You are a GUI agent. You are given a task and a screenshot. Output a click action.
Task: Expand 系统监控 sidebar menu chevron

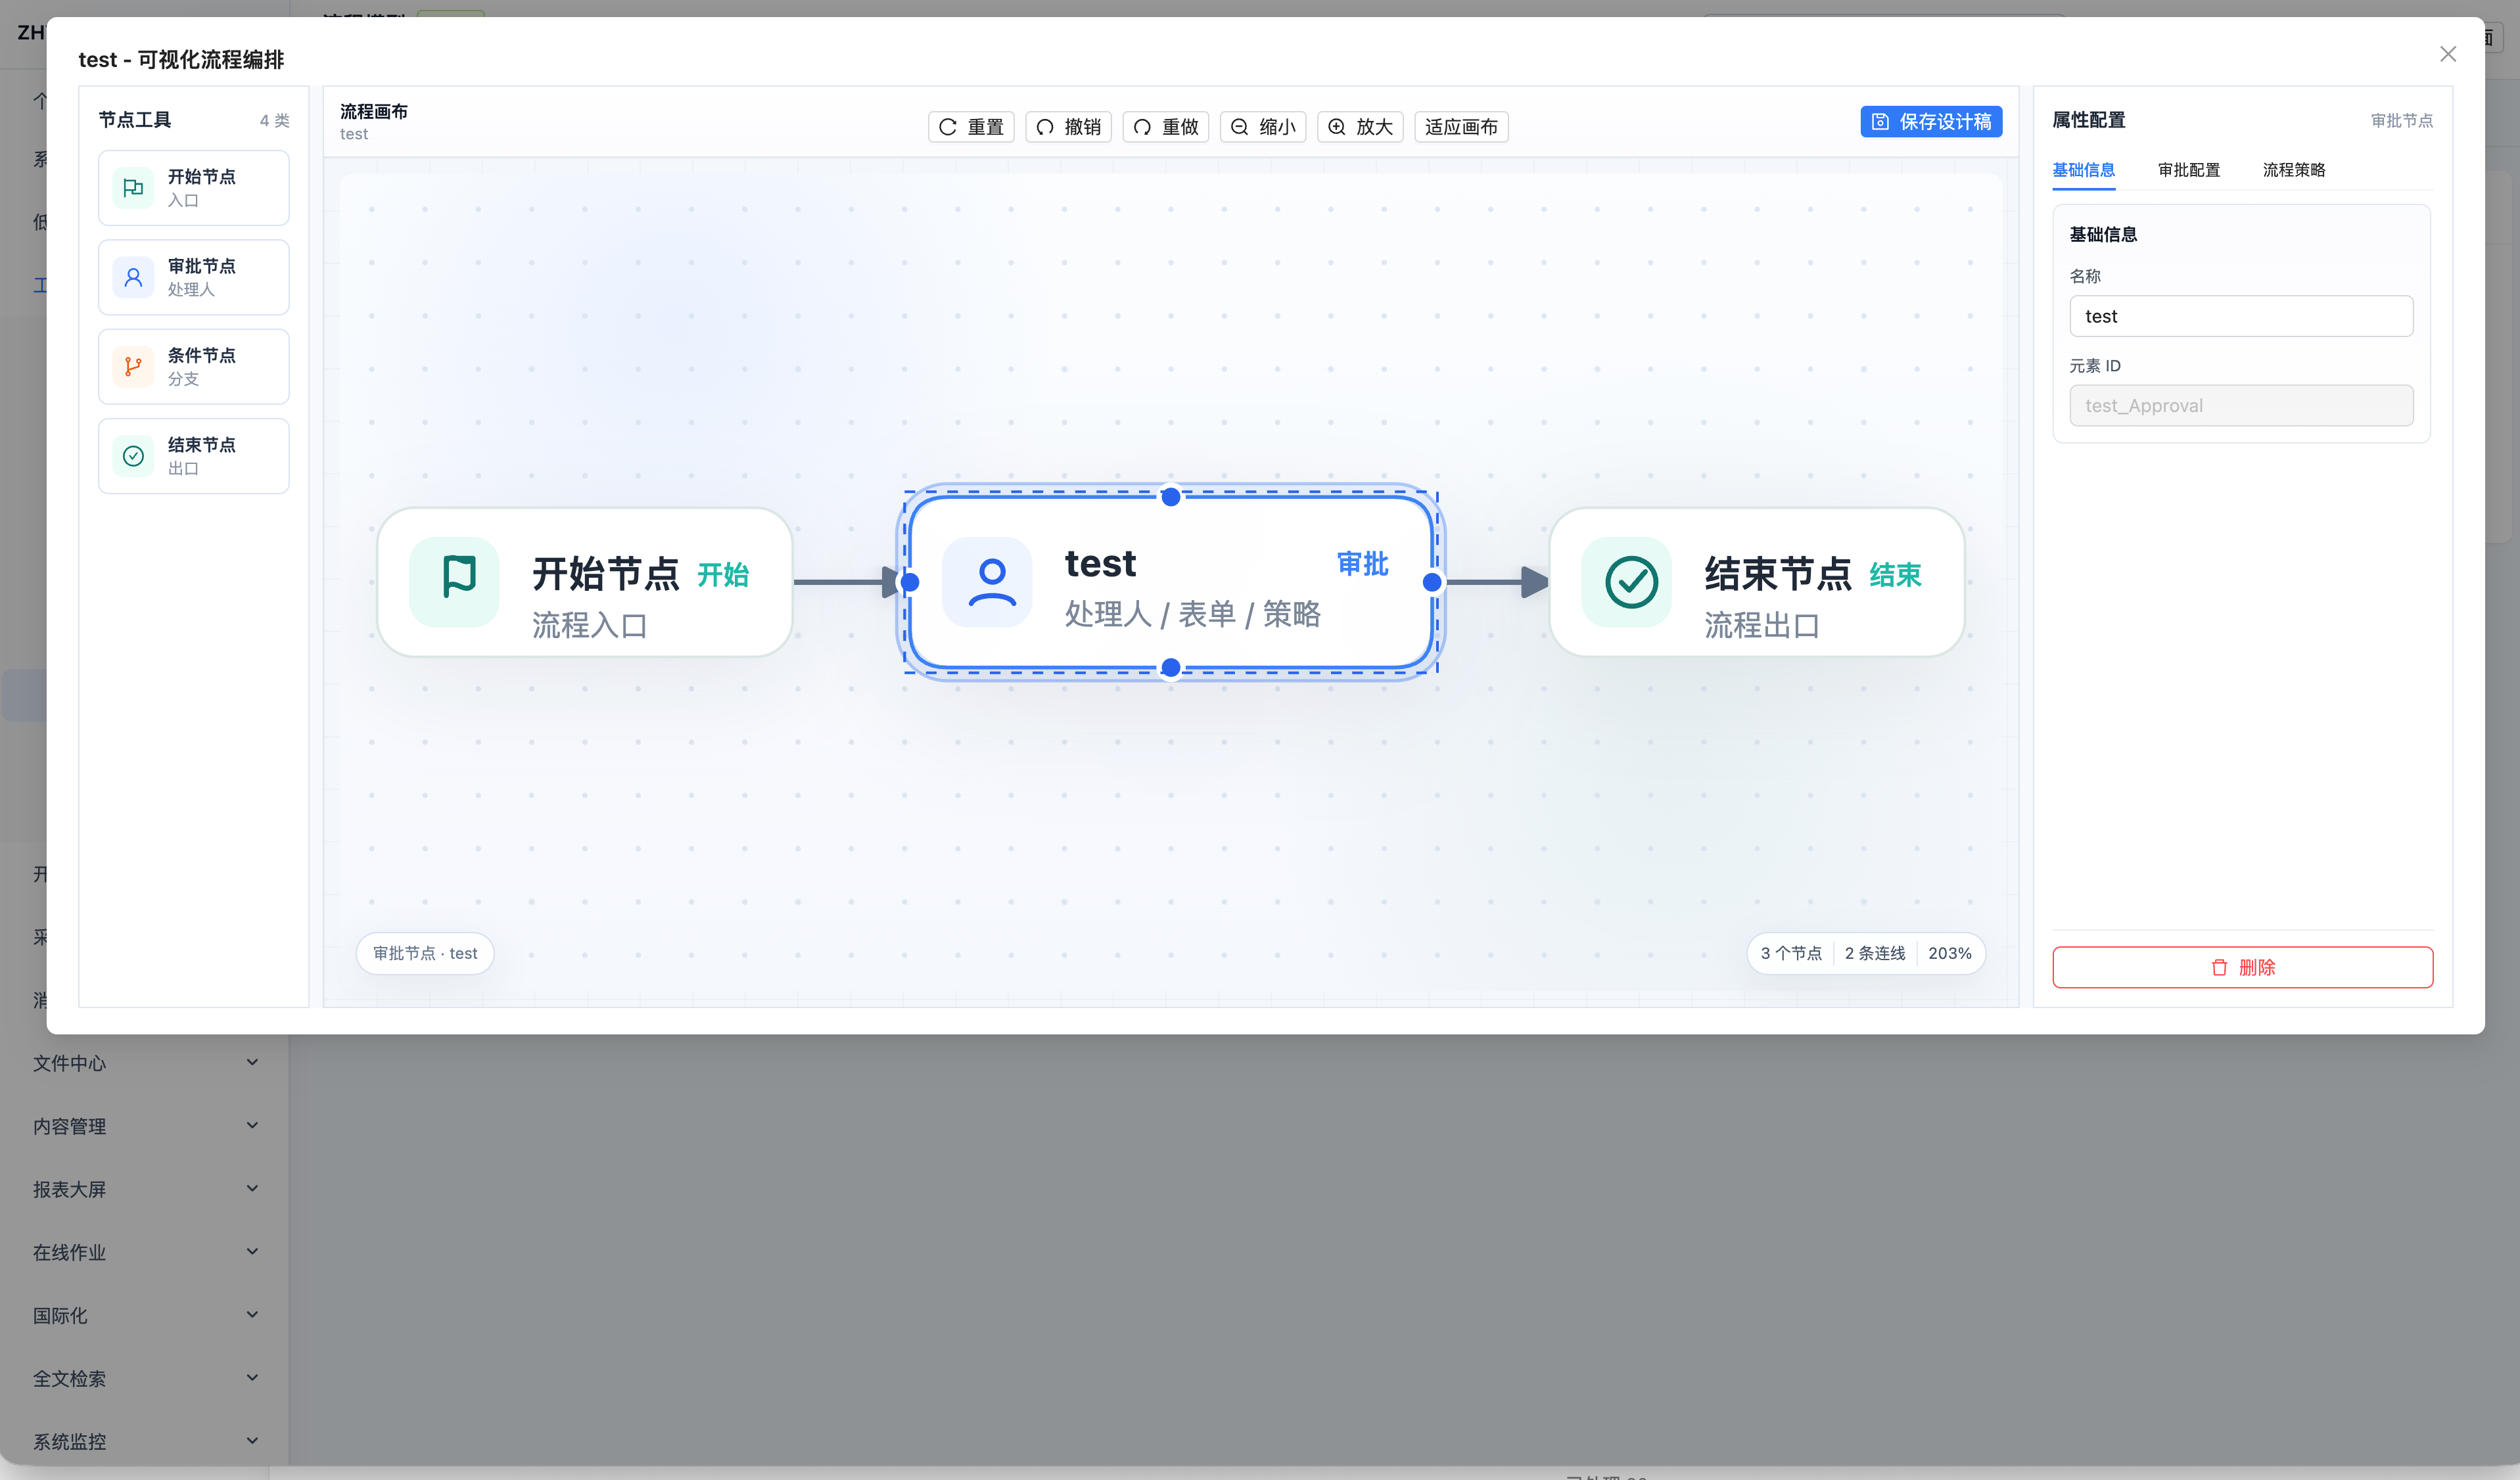[253, 1440]
